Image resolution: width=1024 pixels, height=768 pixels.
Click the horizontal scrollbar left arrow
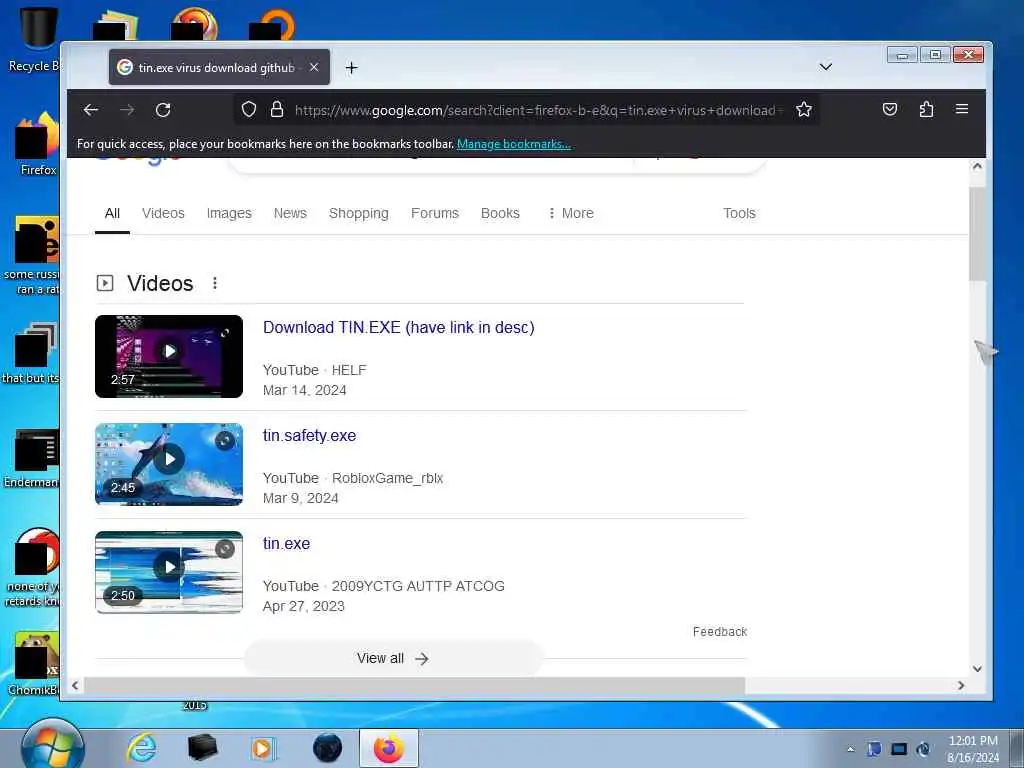(x=75, y=686)
